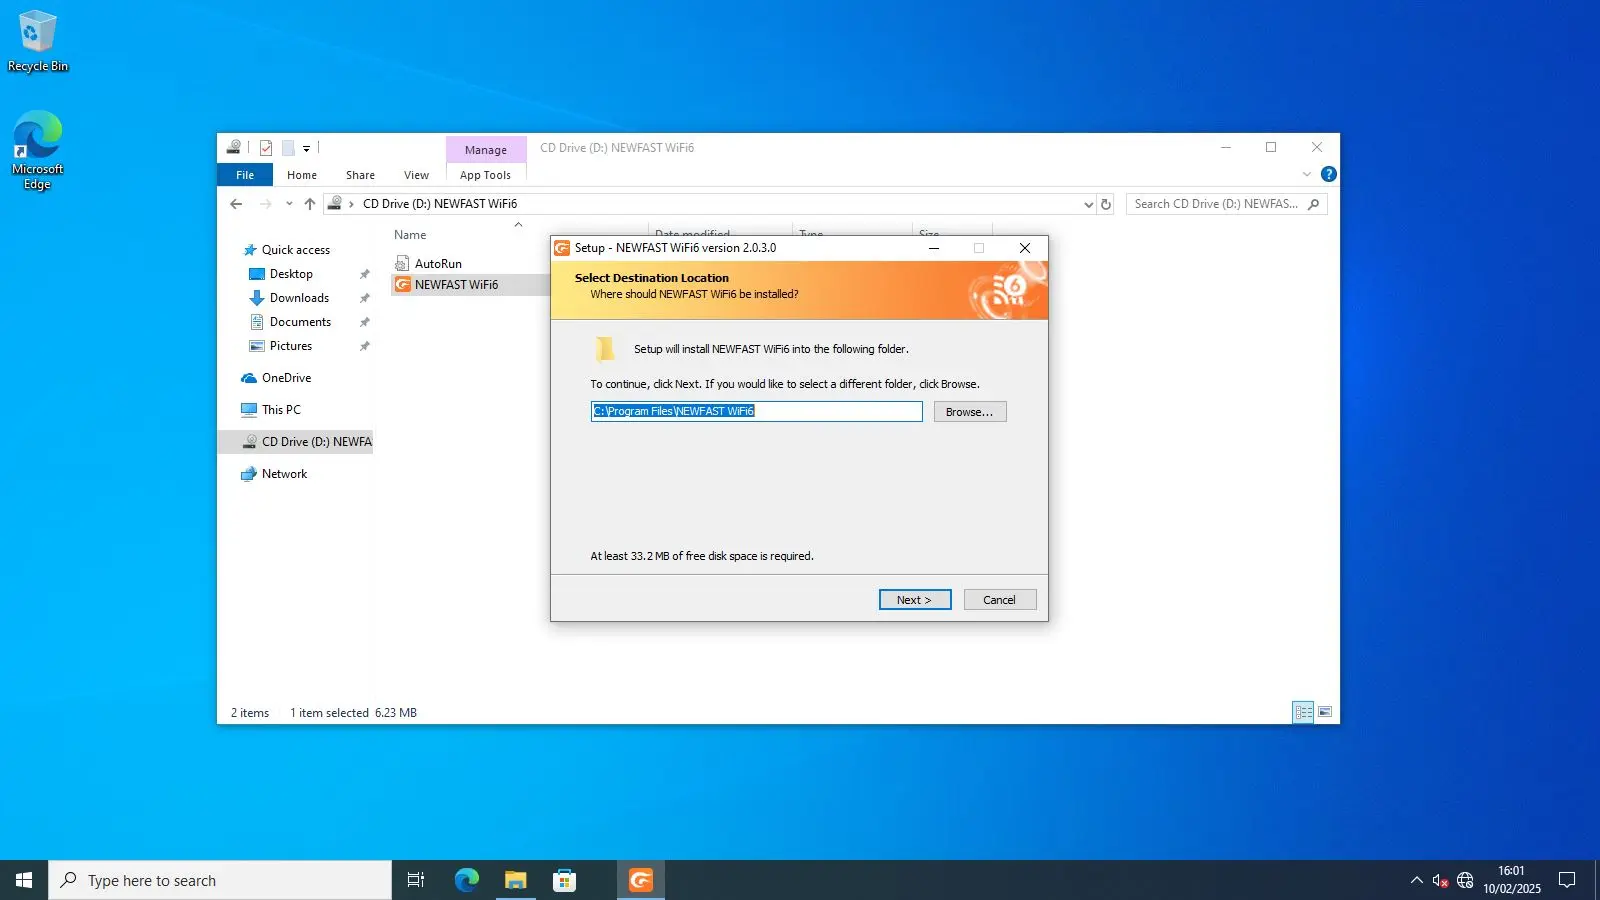Viewport: 1600px width, 900px height.
Task: Go up one folder level
Action: click(310, 204)
